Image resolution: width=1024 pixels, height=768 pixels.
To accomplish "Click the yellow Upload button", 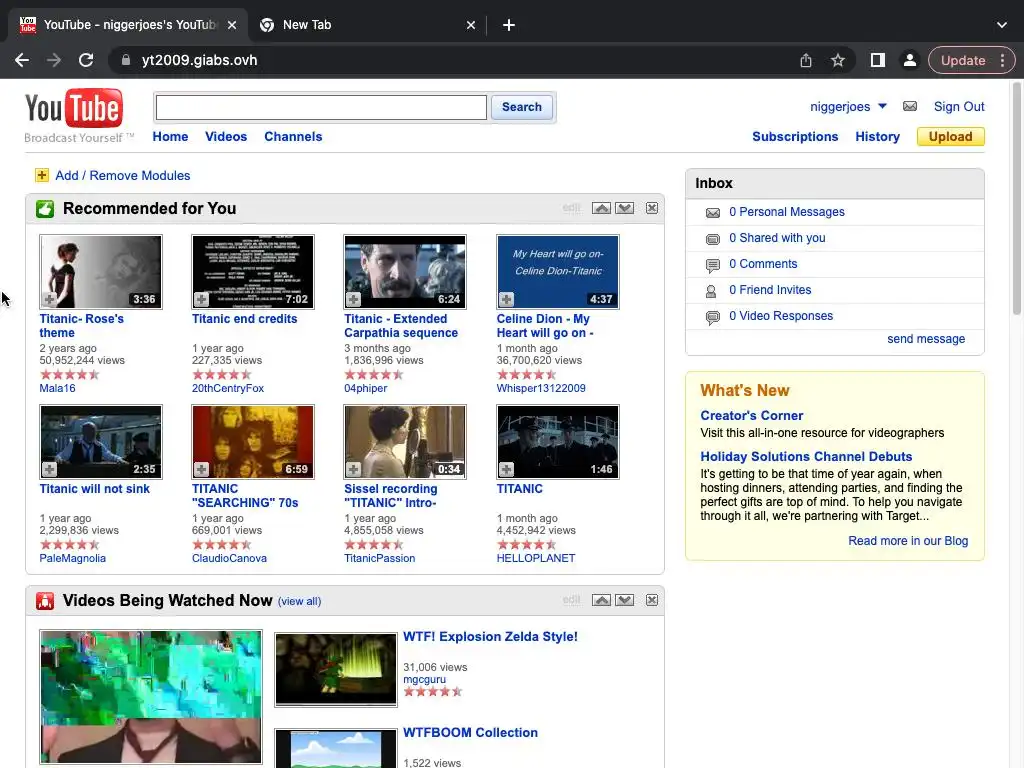I will tap(950, 136).
